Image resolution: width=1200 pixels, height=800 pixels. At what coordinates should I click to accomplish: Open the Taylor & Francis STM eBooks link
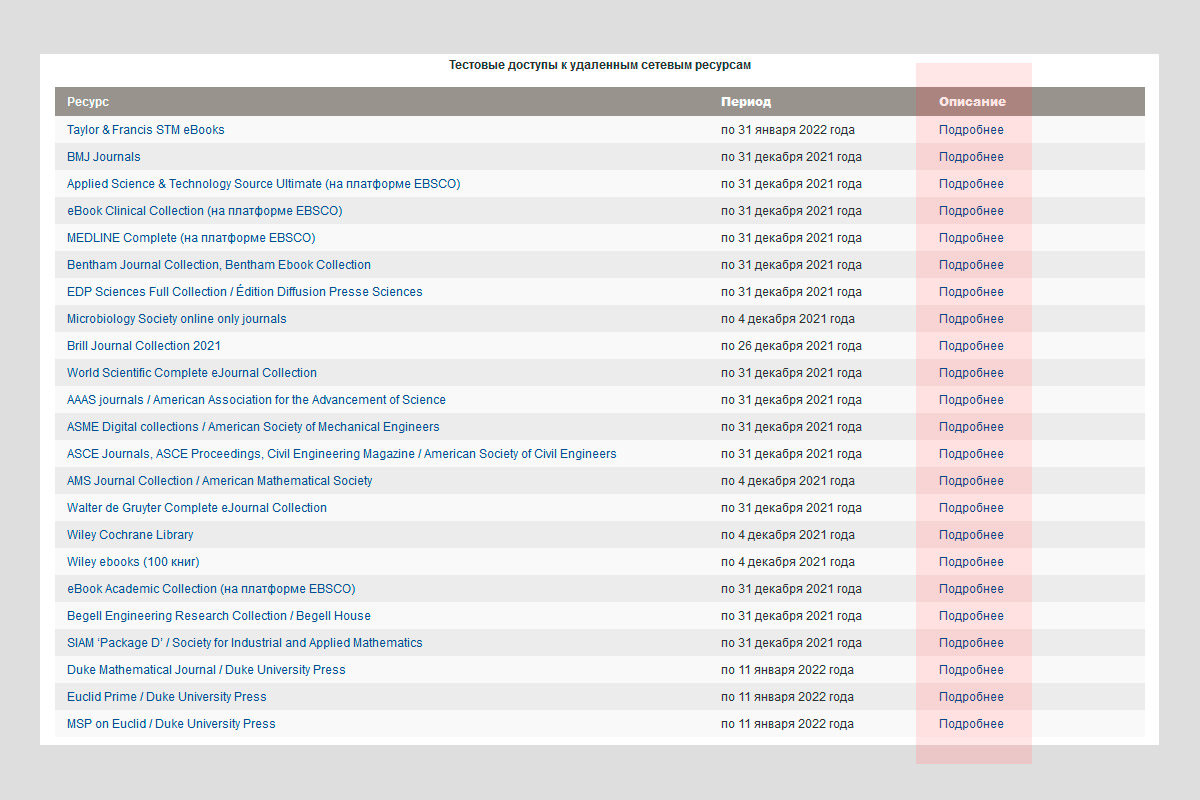click(145, 130)
